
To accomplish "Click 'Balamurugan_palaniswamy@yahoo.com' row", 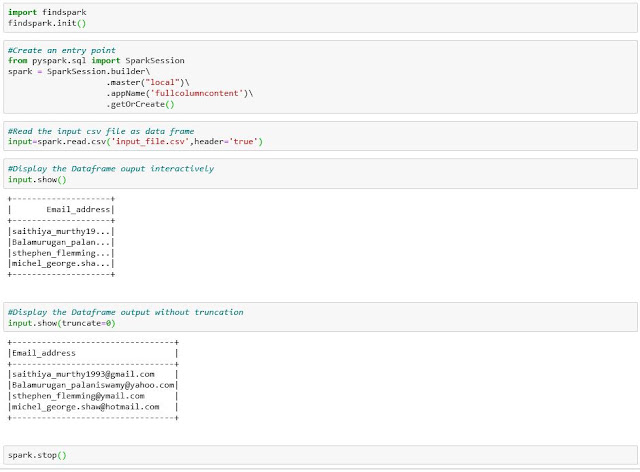I will click(93, 385).
